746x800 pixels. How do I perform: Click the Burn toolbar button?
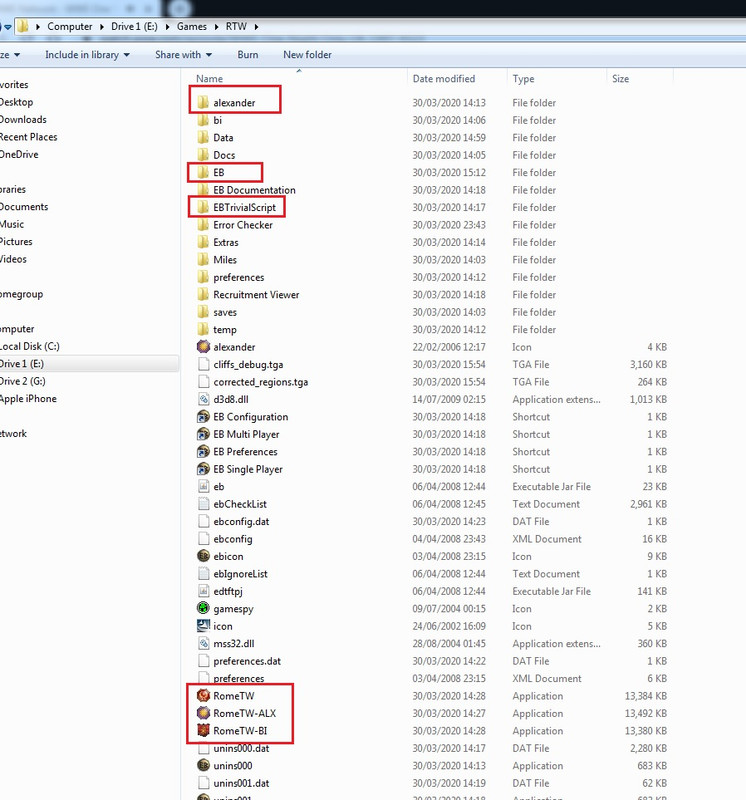[x=247, y=55]
